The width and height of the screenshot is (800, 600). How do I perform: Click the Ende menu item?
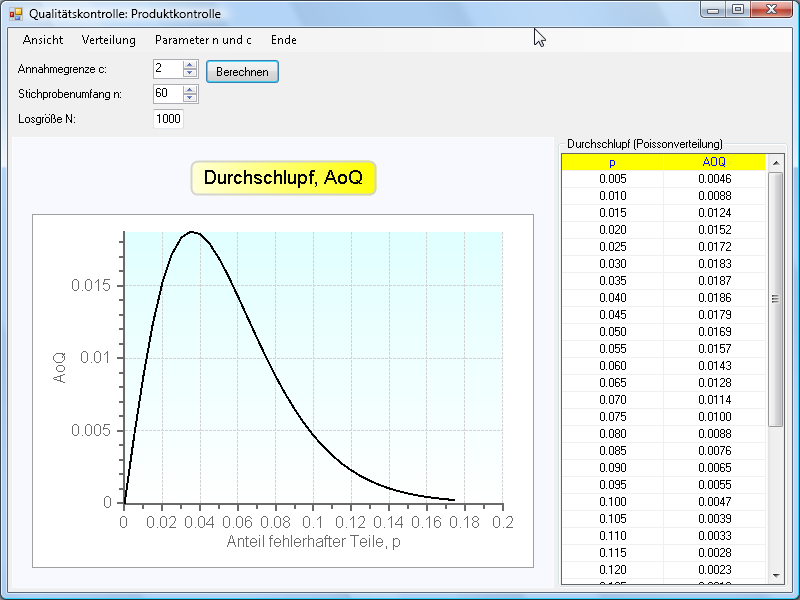pos(284,40)
